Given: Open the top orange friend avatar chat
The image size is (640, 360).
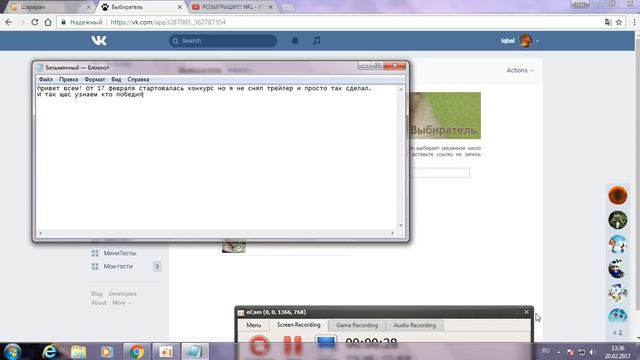Looking at the screenshot, I should tap(618, 195).
